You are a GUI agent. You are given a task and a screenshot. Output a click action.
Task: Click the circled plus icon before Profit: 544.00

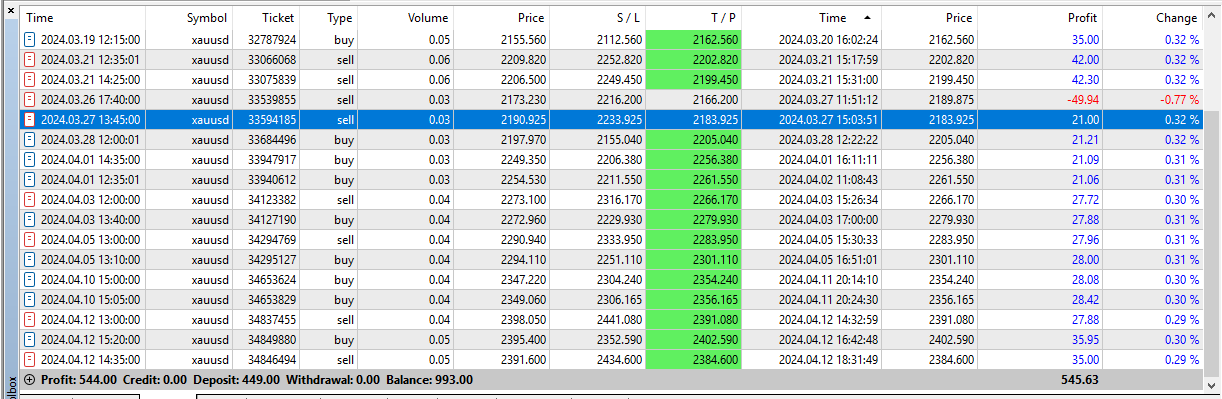point(29,380)
